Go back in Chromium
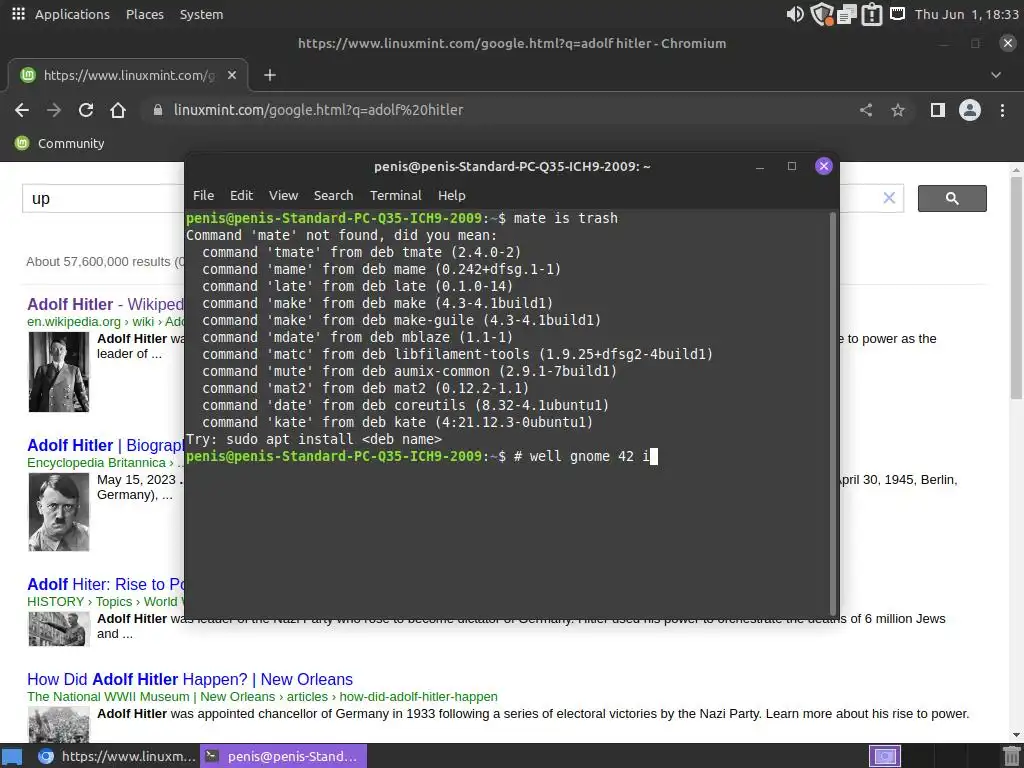Viewport: 1024px width, 768px height. tap(22, 110)
